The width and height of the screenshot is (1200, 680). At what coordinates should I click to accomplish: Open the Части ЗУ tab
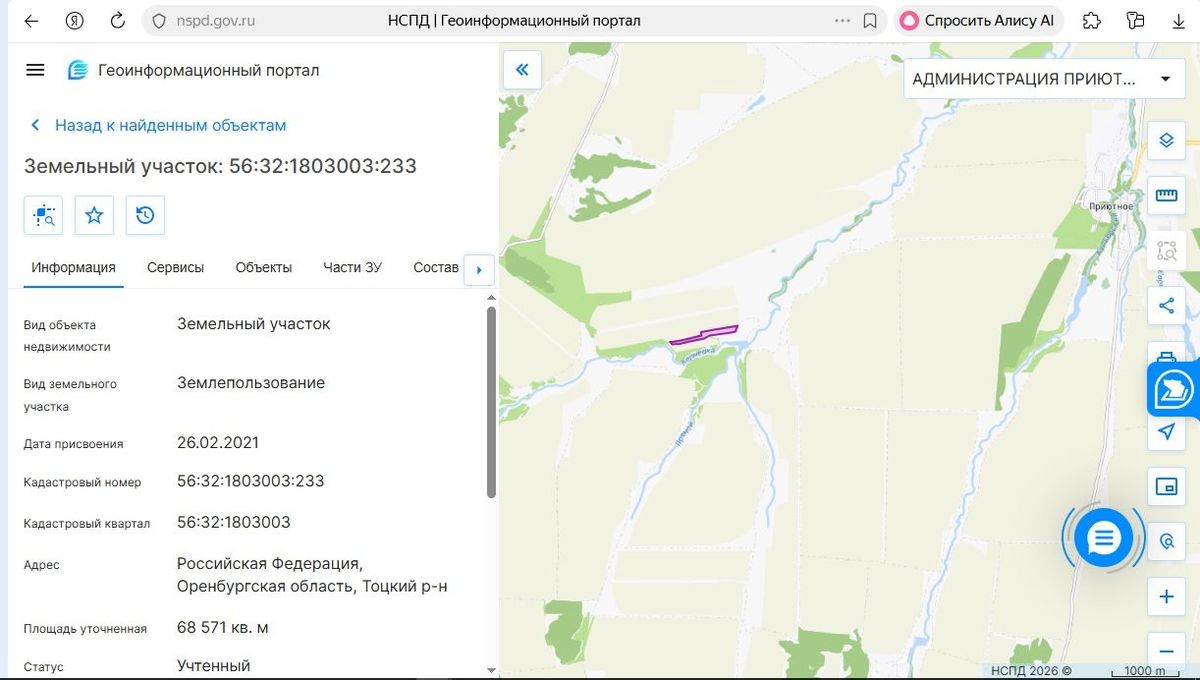pos(352,268)
